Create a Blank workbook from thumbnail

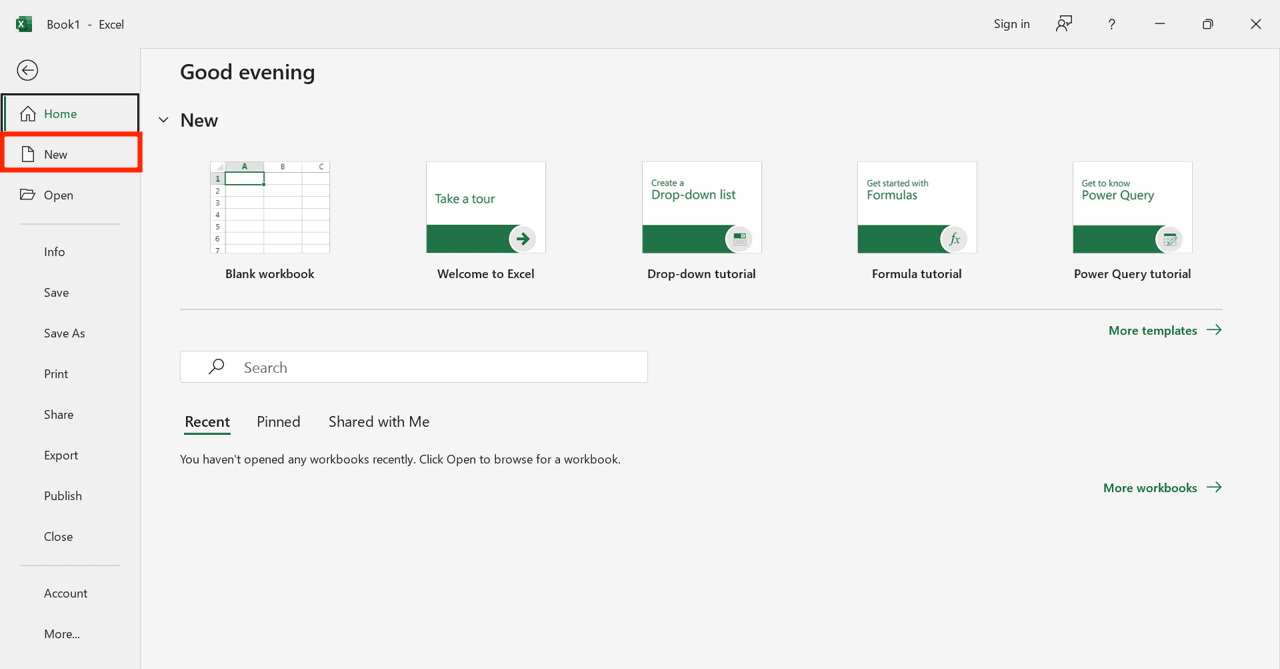pos(270,208)
